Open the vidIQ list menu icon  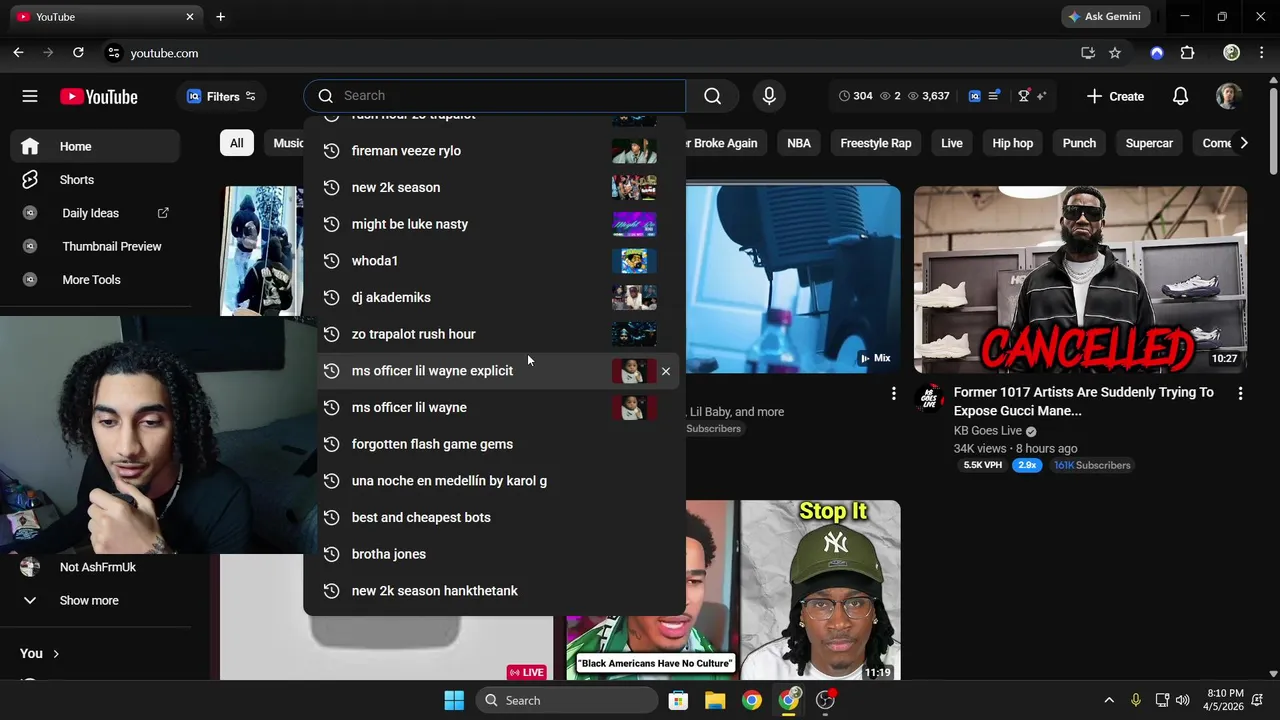pos(994,96)
